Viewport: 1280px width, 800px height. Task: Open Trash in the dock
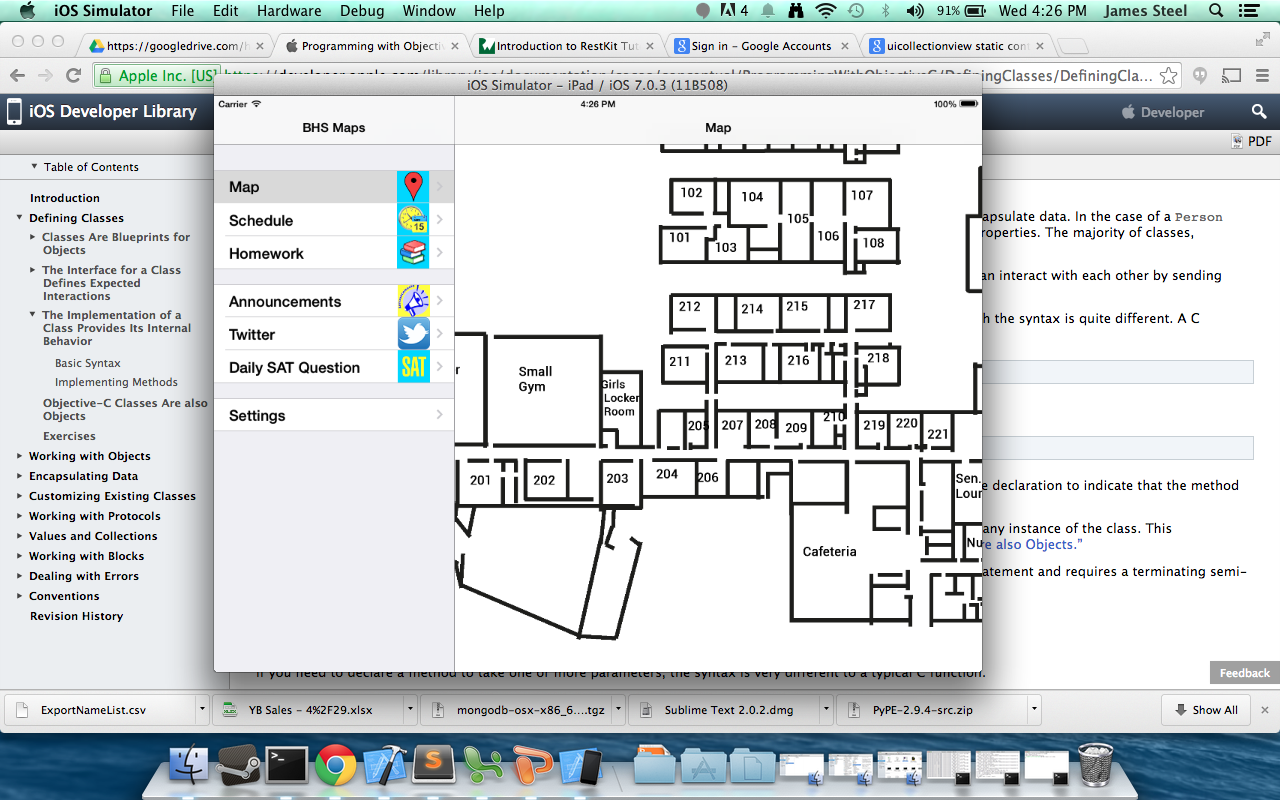(1095, 765)
